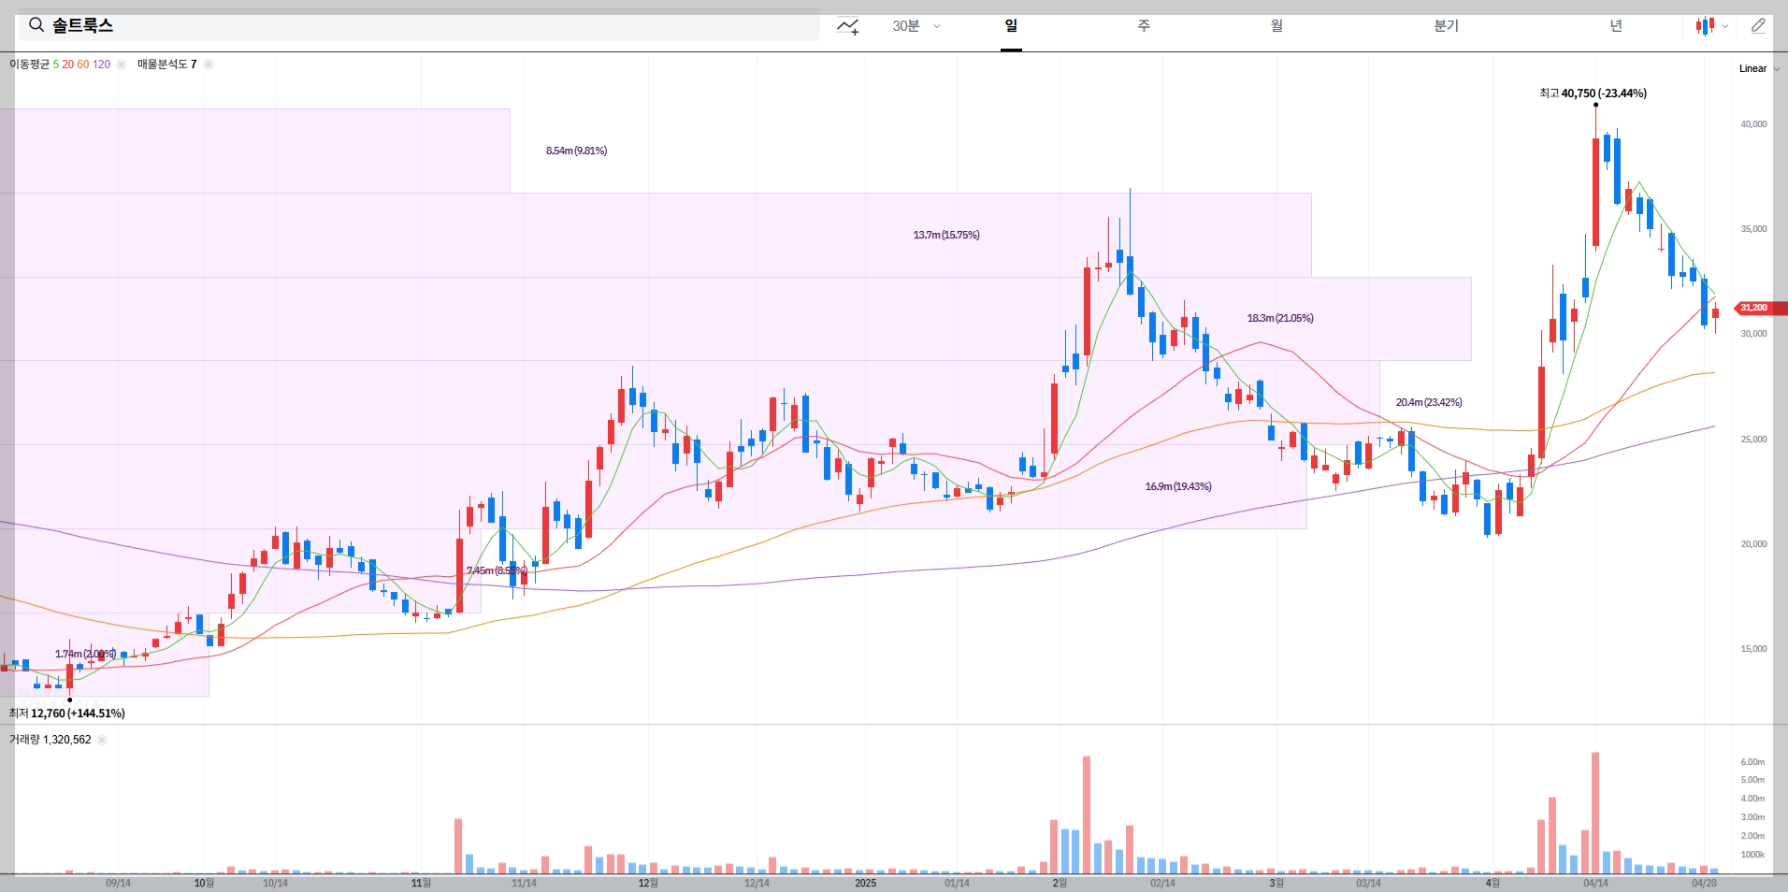Open the add indicator chart icon

tap(848, 26)
